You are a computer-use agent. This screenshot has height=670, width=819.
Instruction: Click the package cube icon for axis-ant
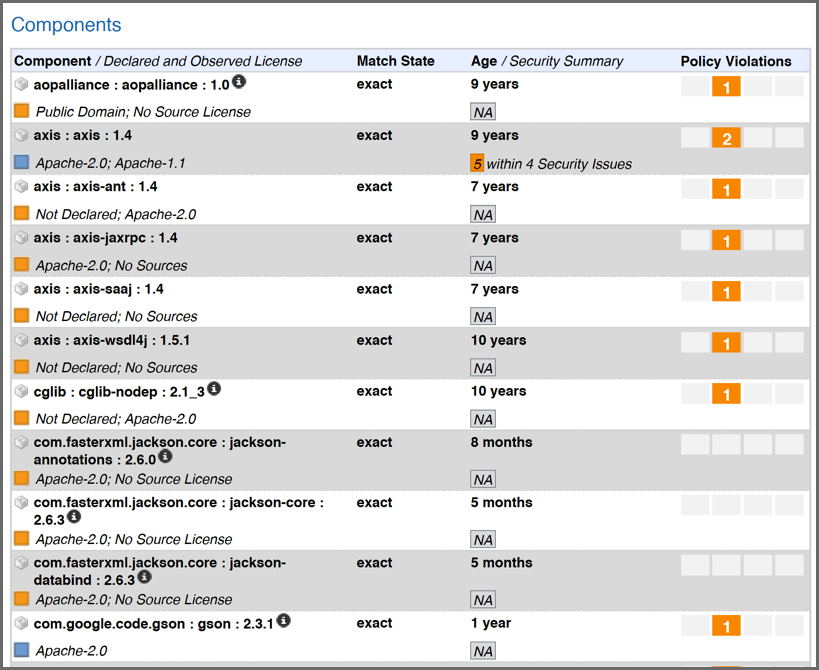[21, 186]
